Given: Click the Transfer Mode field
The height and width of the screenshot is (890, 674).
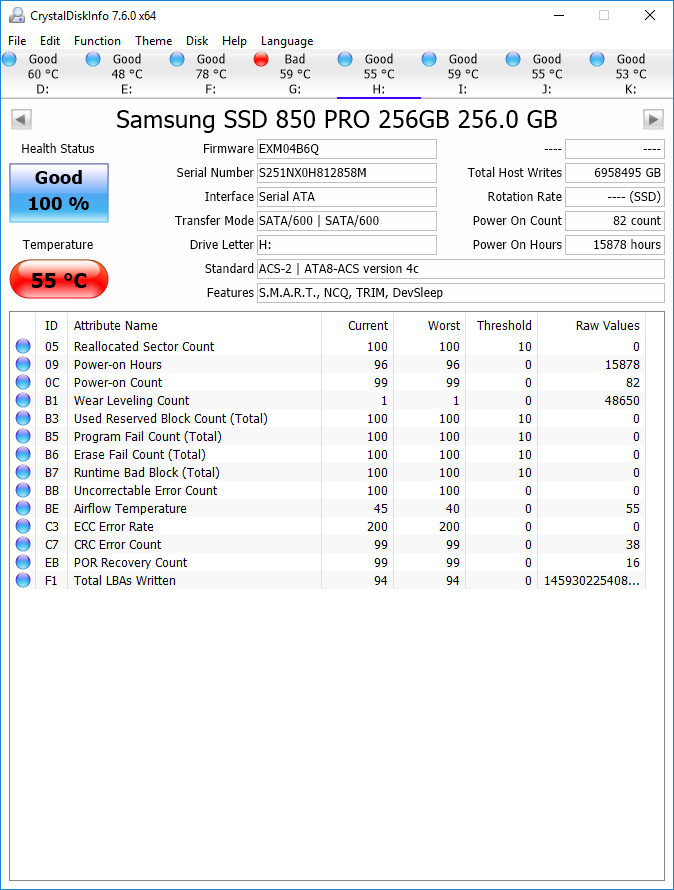Looking at the screenshot, I should click(347, 221).
